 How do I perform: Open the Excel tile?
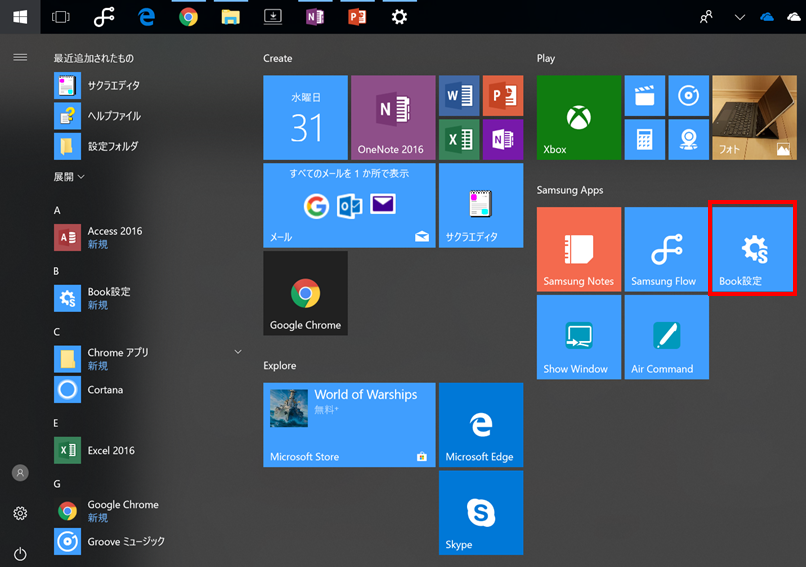[x=459, y=139]
